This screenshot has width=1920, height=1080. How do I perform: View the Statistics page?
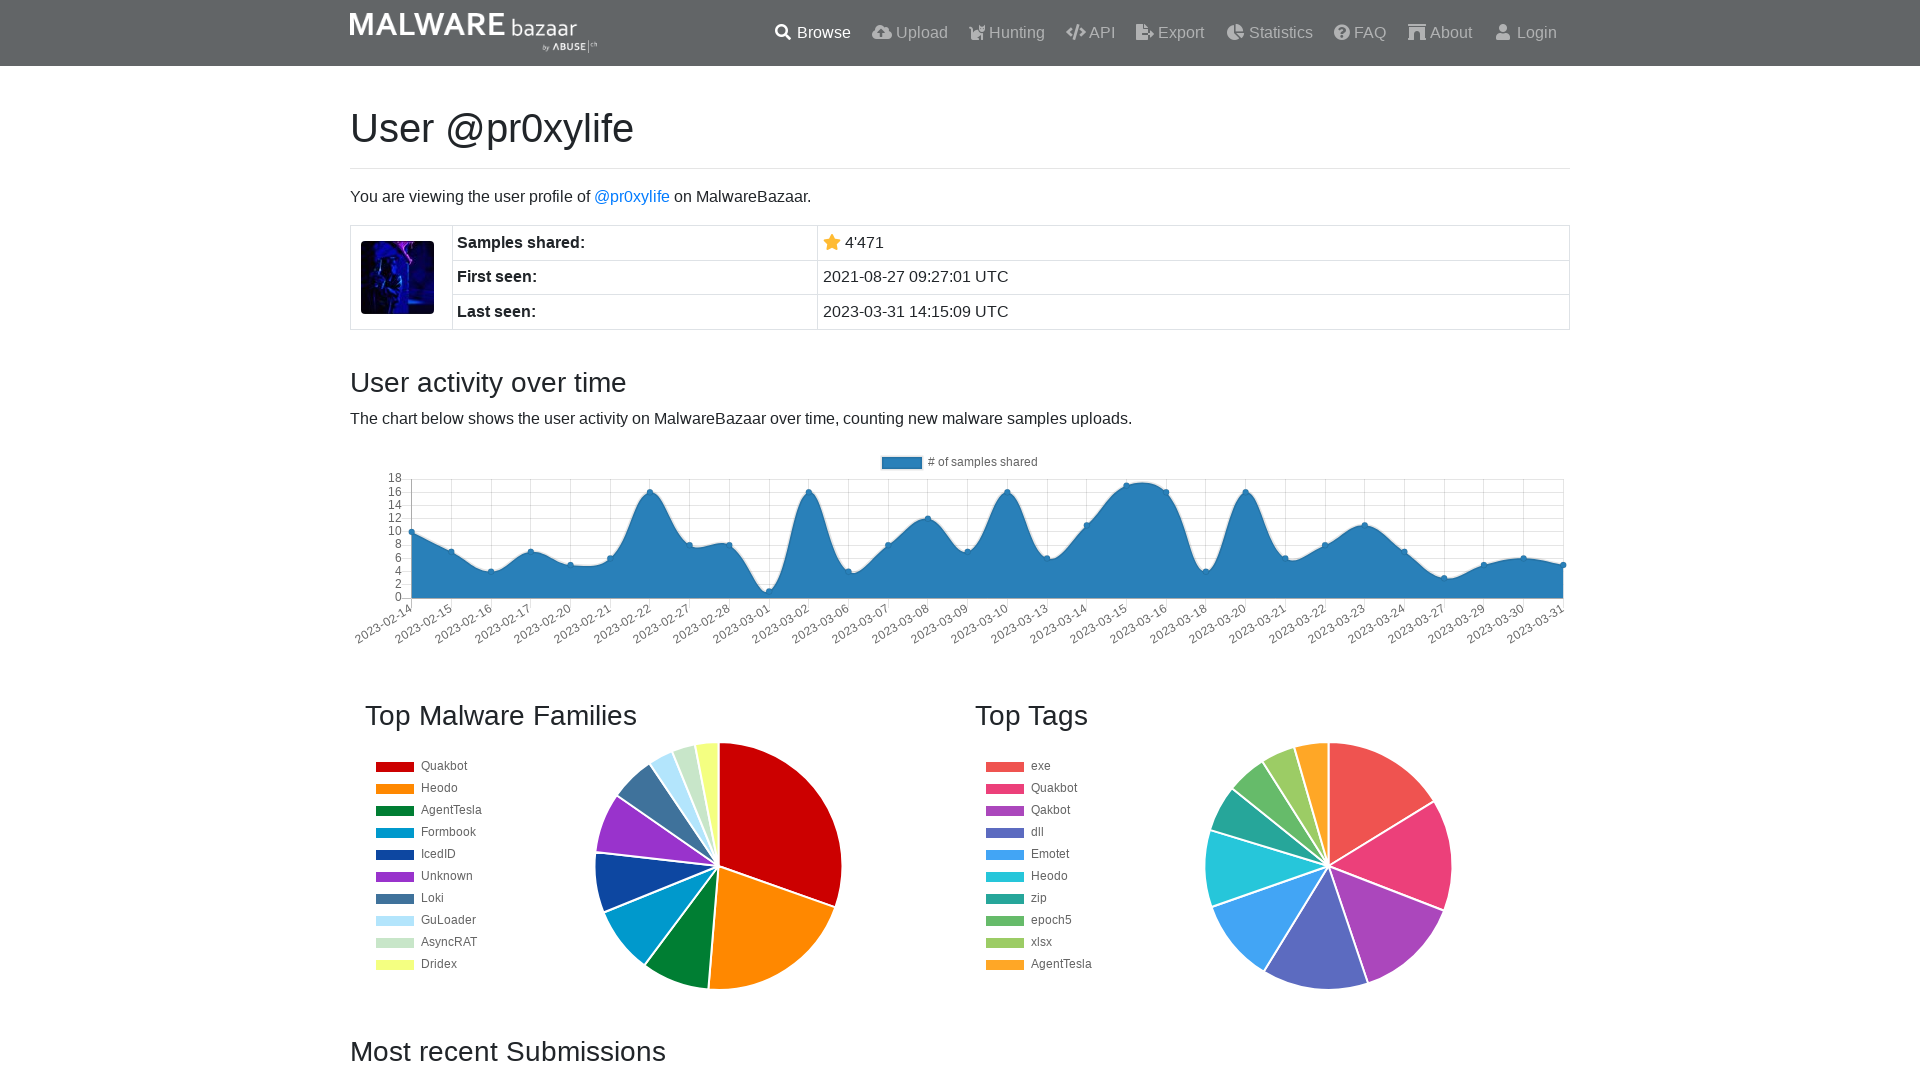pos(1269,33)
